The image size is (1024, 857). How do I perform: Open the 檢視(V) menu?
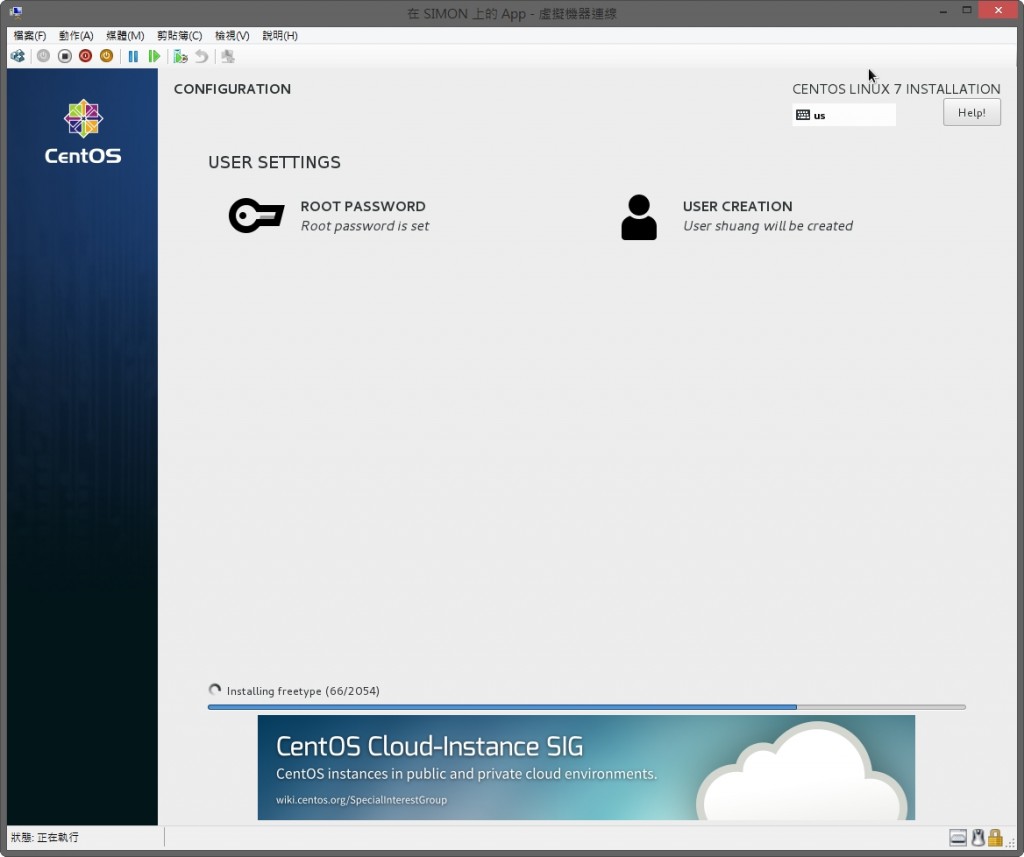coord(232,35)
